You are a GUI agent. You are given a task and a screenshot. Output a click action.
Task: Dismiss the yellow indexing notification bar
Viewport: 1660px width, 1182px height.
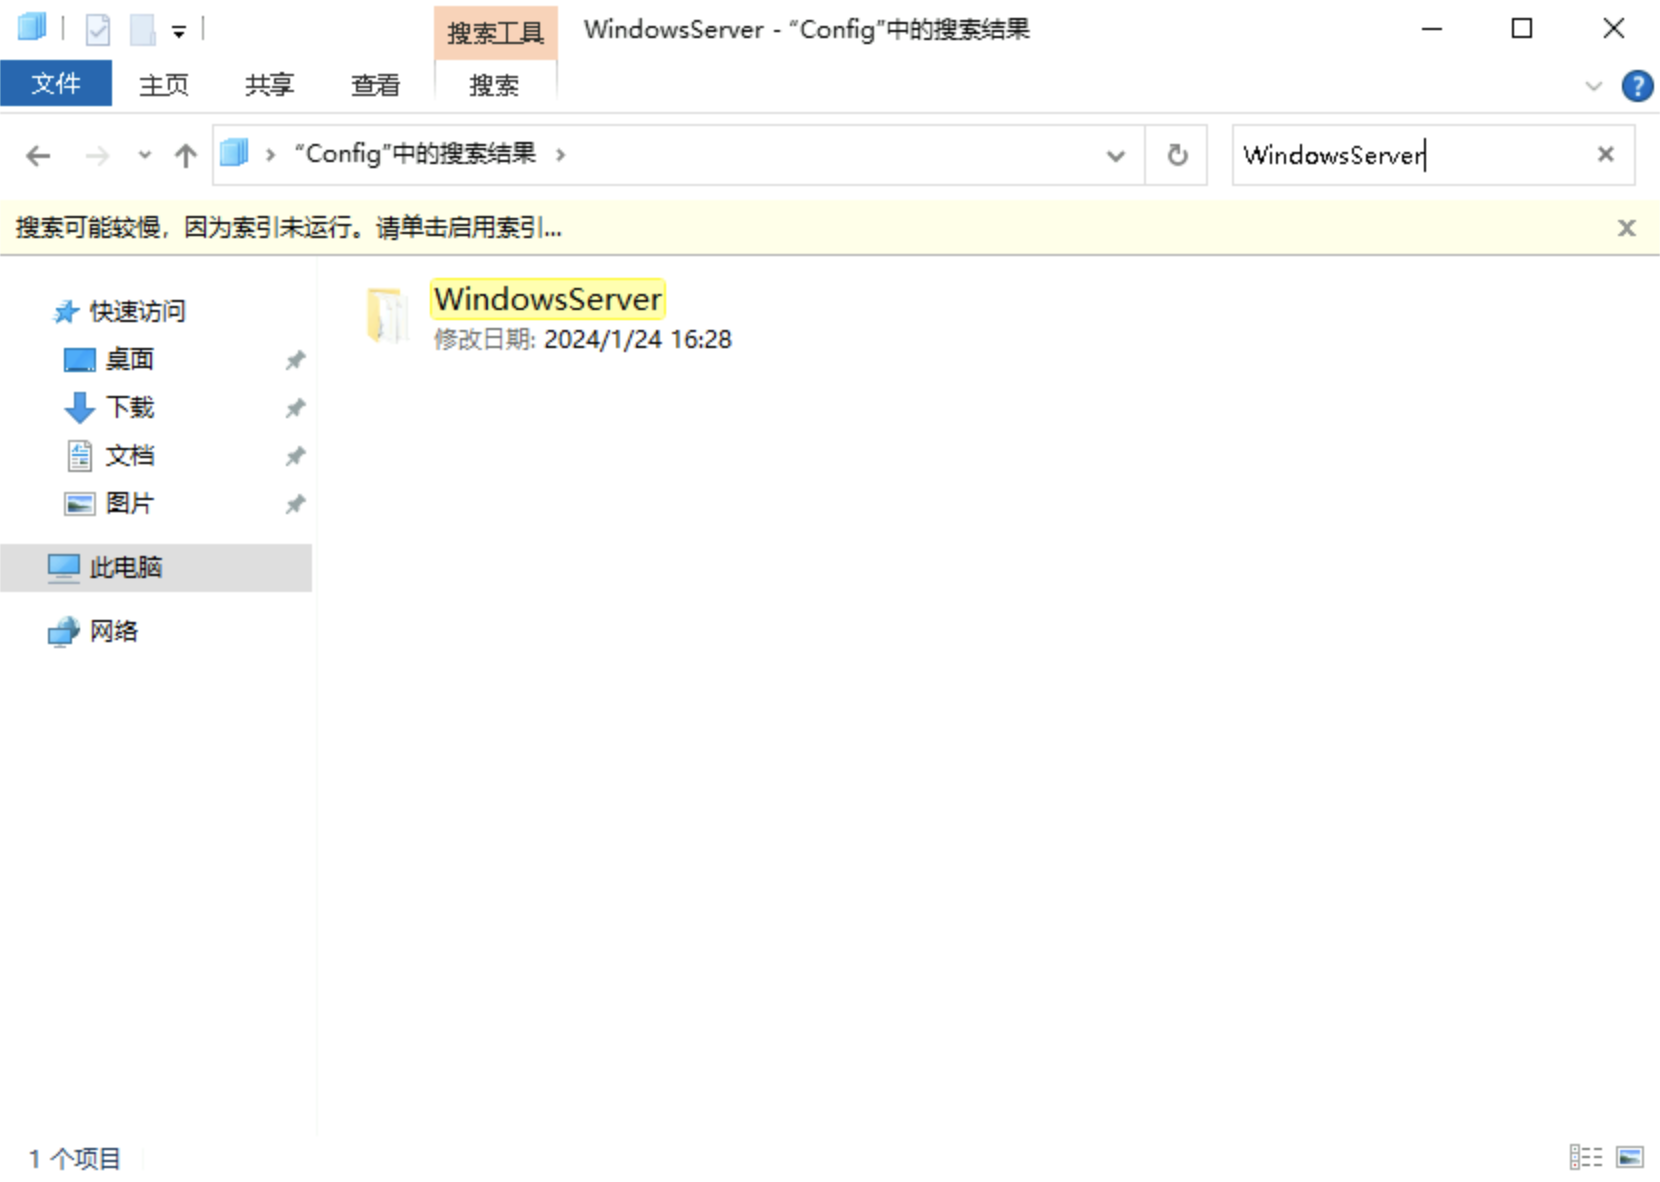point(1627,228)
